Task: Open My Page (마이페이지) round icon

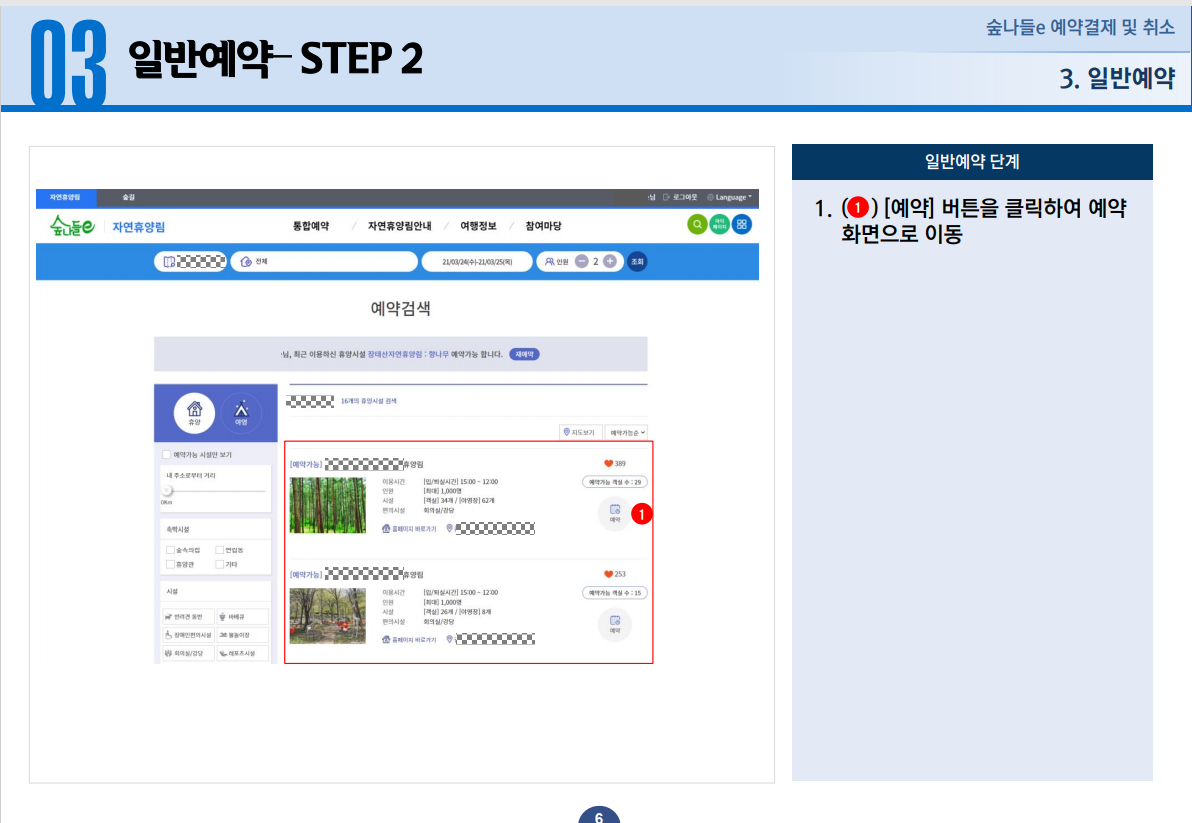Action: [719, 225]
